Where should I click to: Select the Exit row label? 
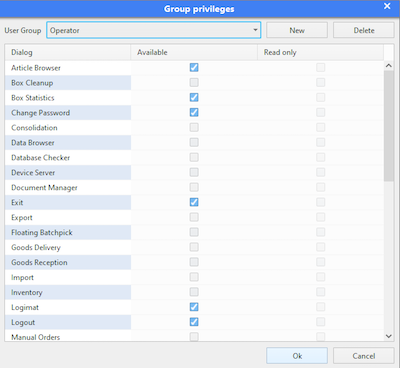click(17, 203)
